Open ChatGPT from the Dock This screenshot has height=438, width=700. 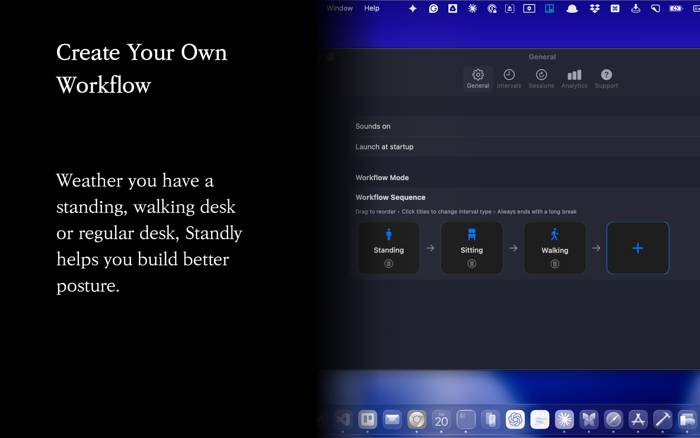515,420
